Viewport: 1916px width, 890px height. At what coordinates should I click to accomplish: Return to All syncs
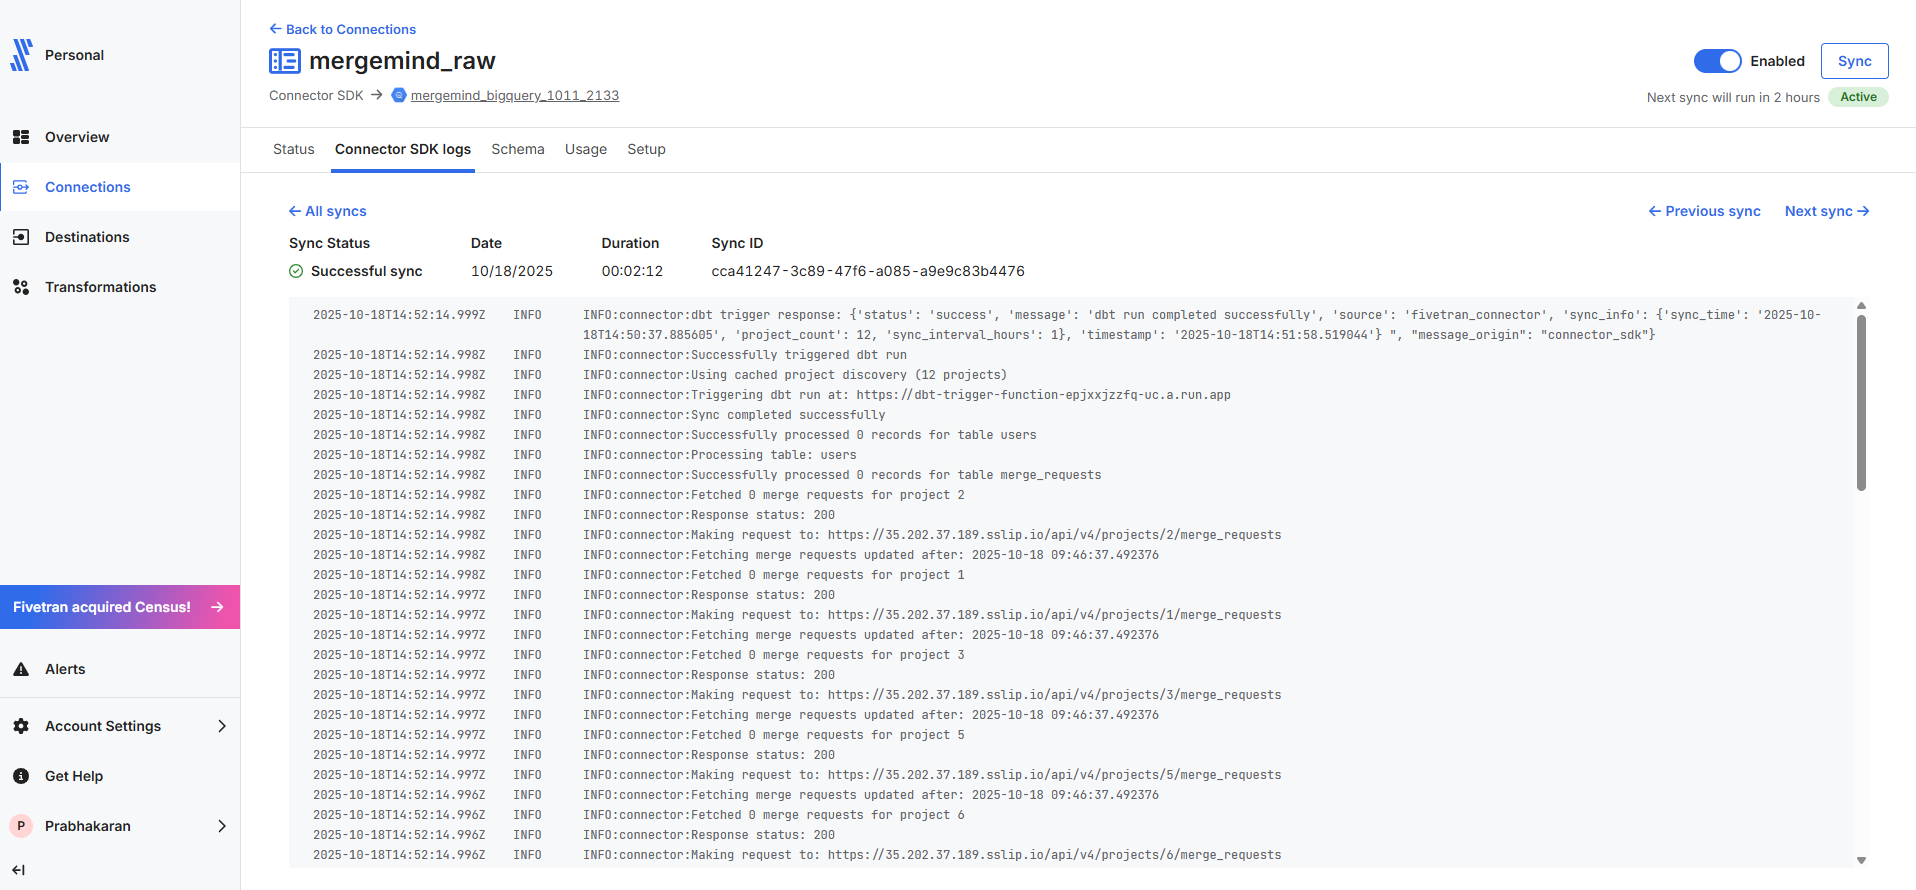328,211
